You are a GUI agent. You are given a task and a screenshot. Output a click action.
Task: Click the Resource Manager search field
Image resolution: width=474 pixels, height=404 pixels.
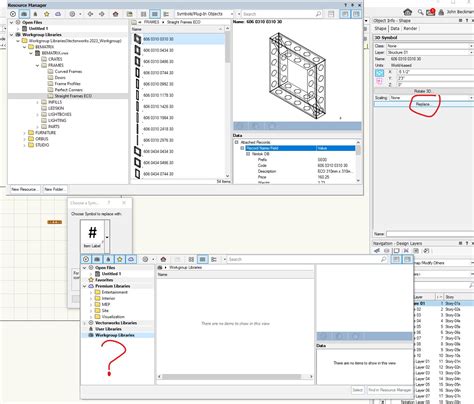(278, 14)
